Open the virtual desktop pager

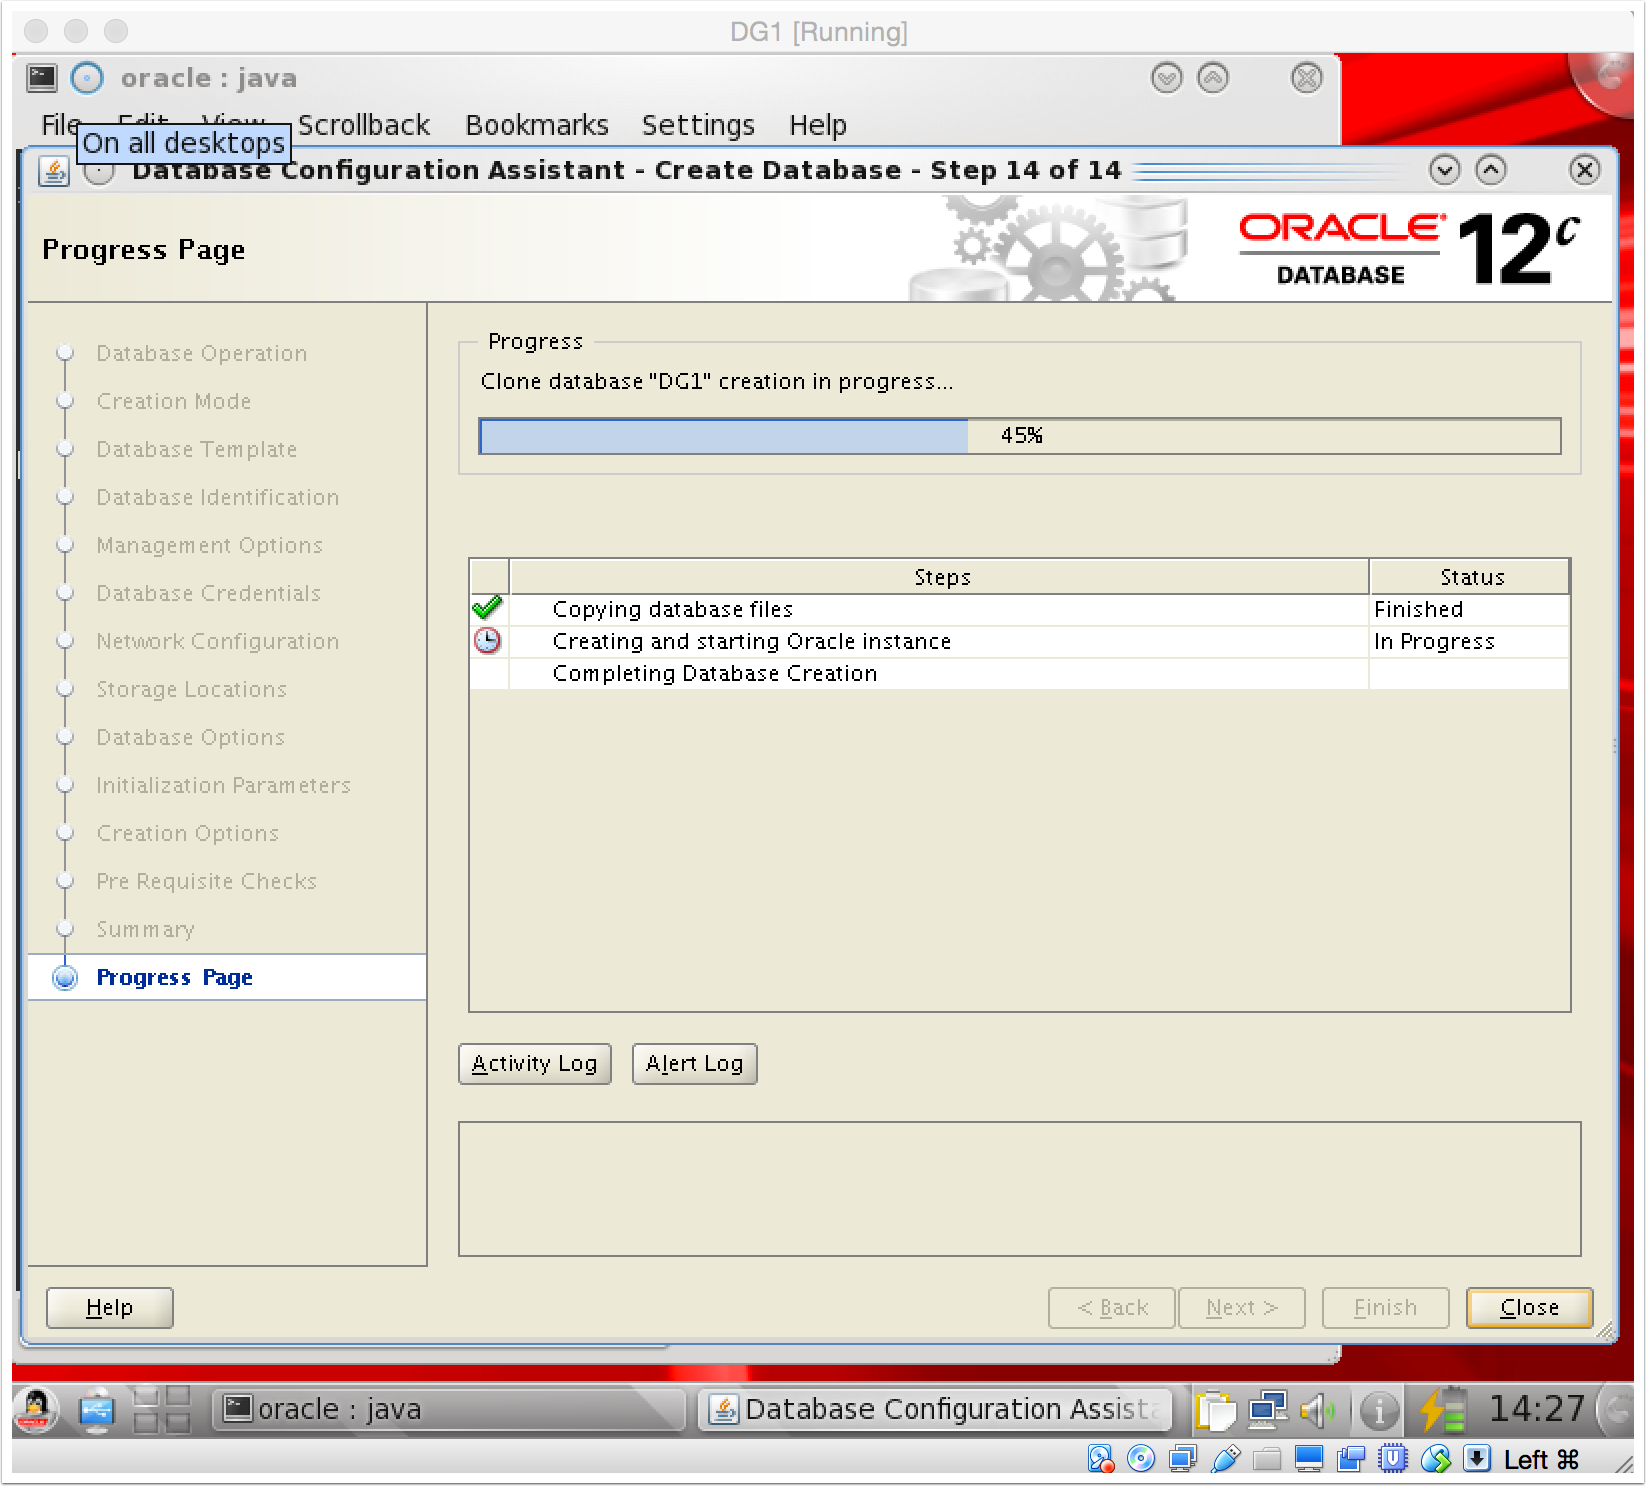click(162, 1410)
